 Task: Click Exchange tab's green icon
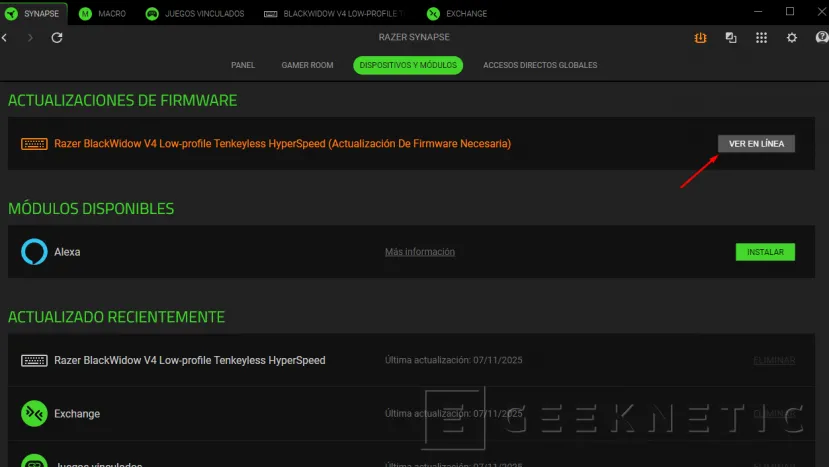click(x=434, y=14)
